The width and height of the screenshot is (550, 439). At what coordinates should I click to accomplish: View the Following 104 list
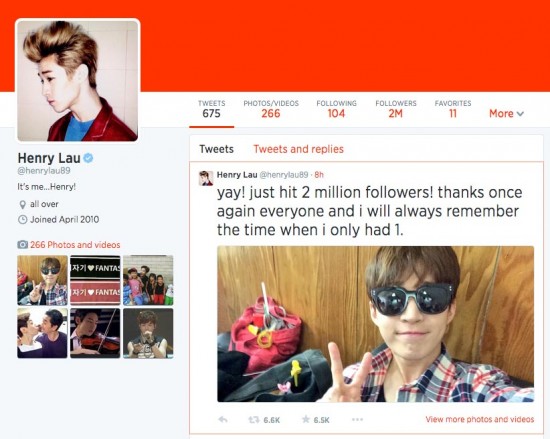click(336, 109)
